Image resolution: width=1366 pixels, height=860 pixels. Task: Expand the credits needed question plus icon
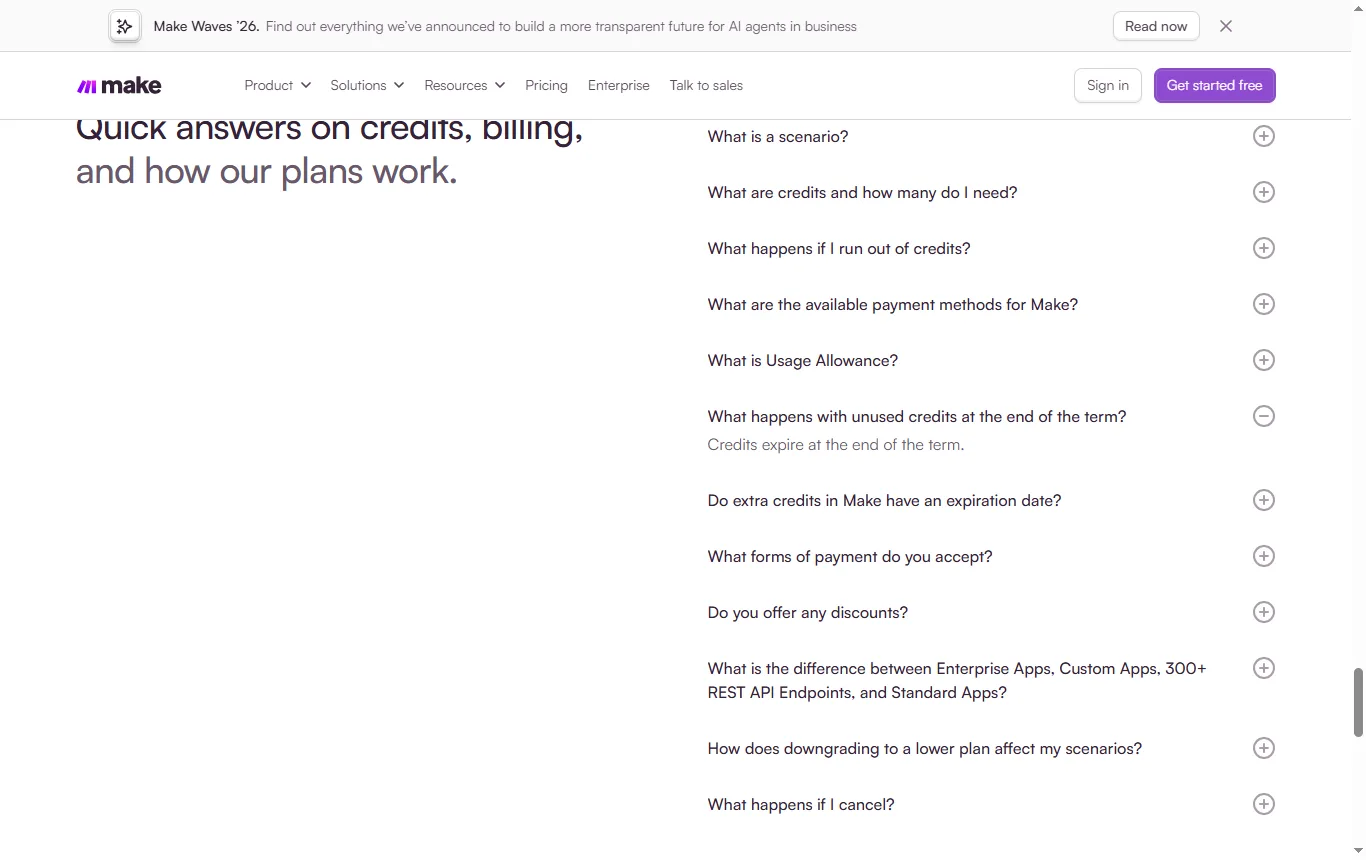tap(1264, 192)
